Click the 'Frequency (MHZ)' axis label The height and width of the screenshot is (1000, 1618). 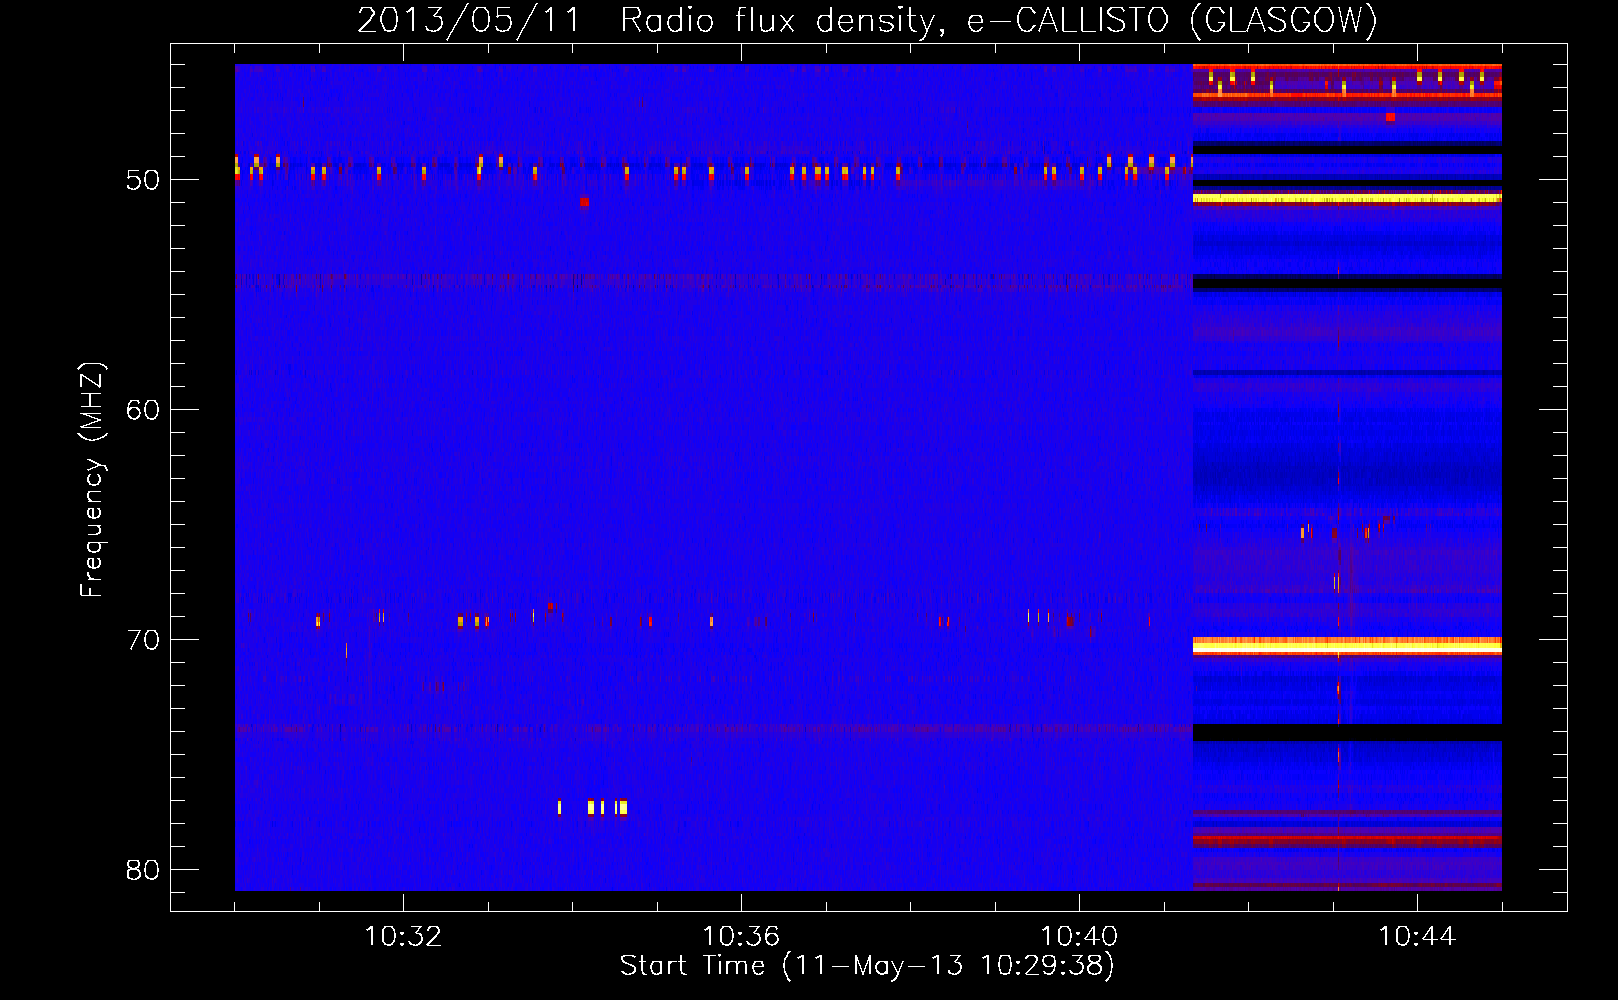point(92,480)
